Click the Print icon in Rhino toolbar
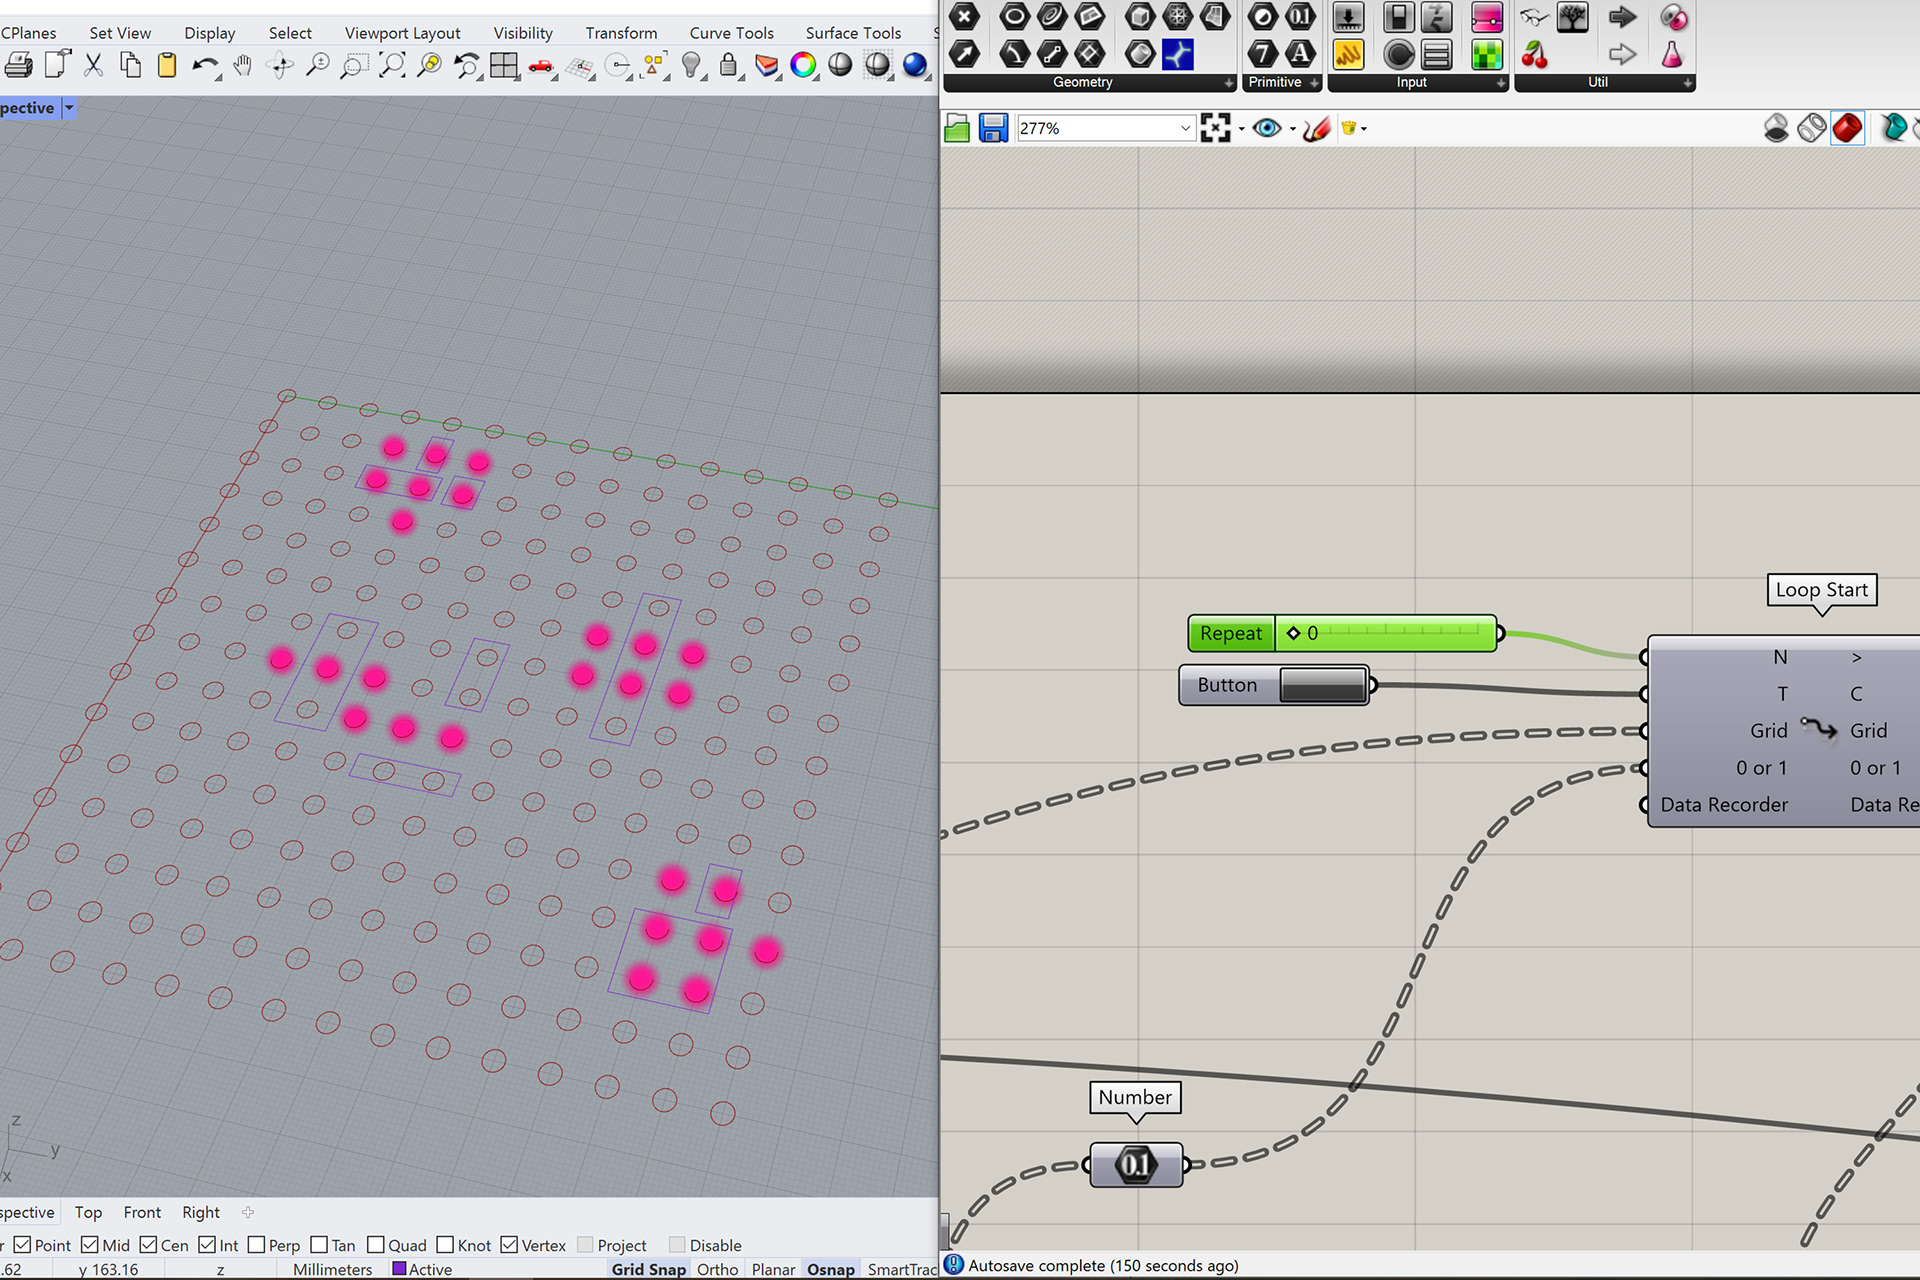Image resolution: width=1920 pixels, height=1280 pixels. pos(18,66)
